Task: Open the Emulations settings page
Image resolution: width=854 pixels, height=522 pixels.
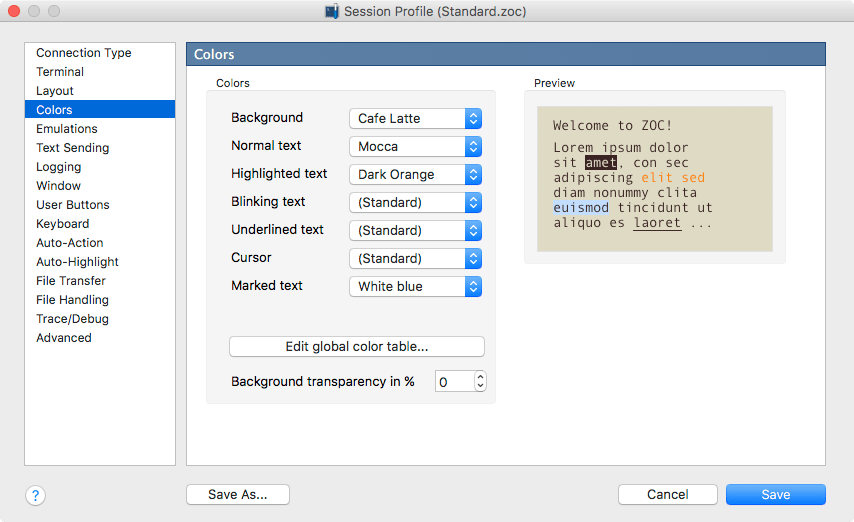Action: coord(100,129)
